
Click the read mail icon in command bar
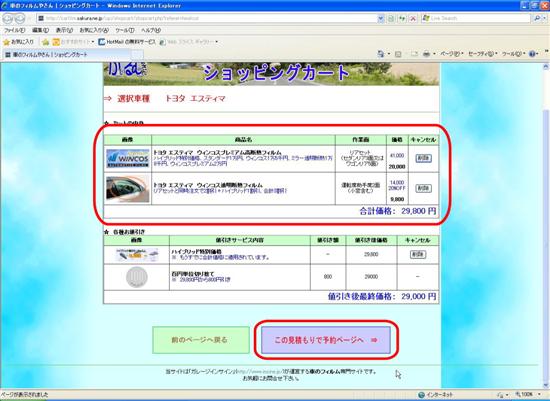(x=414, y=54)
